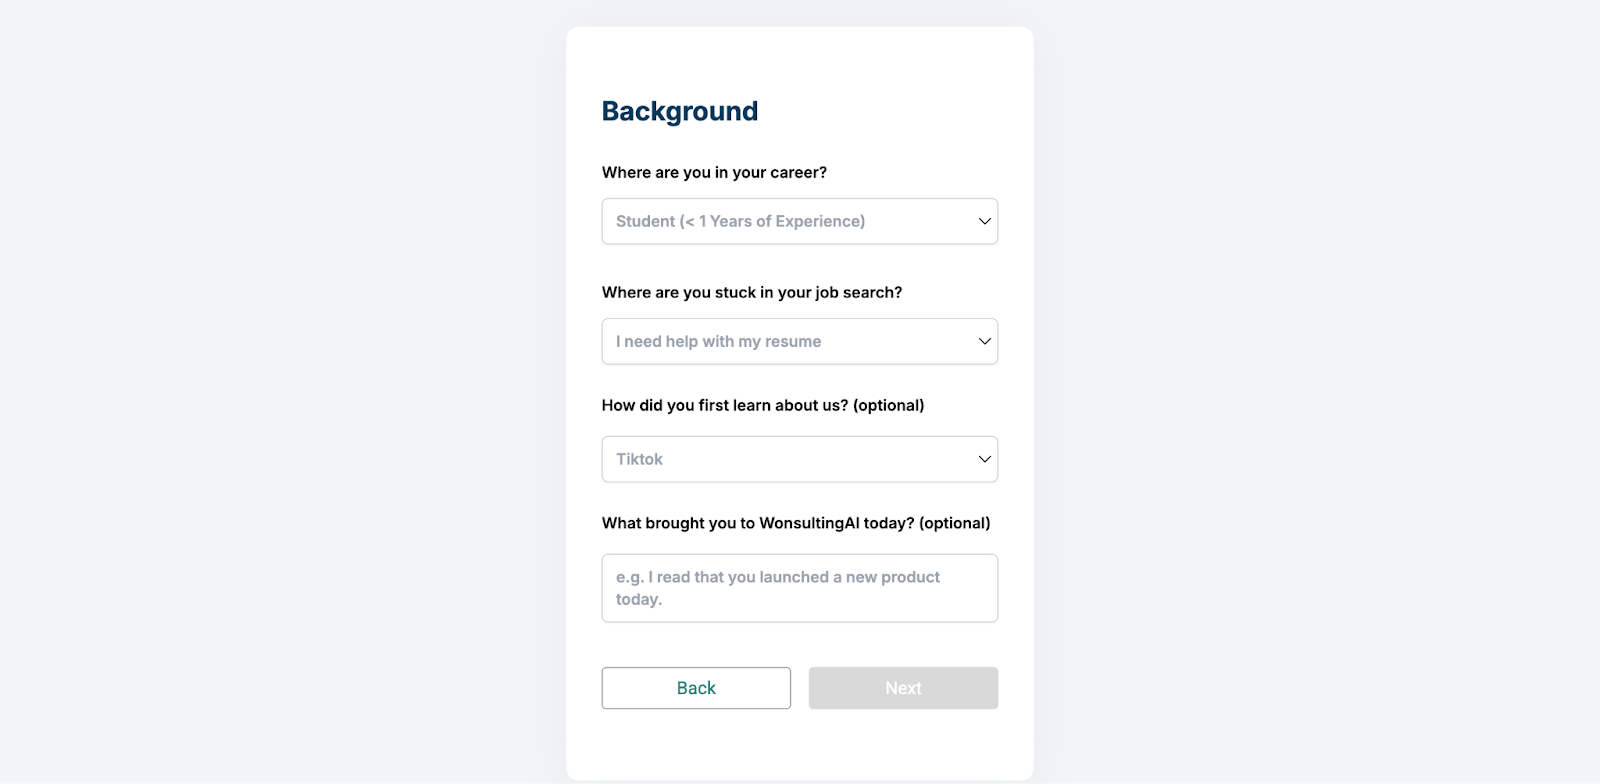Click the chevron arrow on the Tiktok dropdown
The height and width of the screenshot is (784, 1600).
point(984,459)
